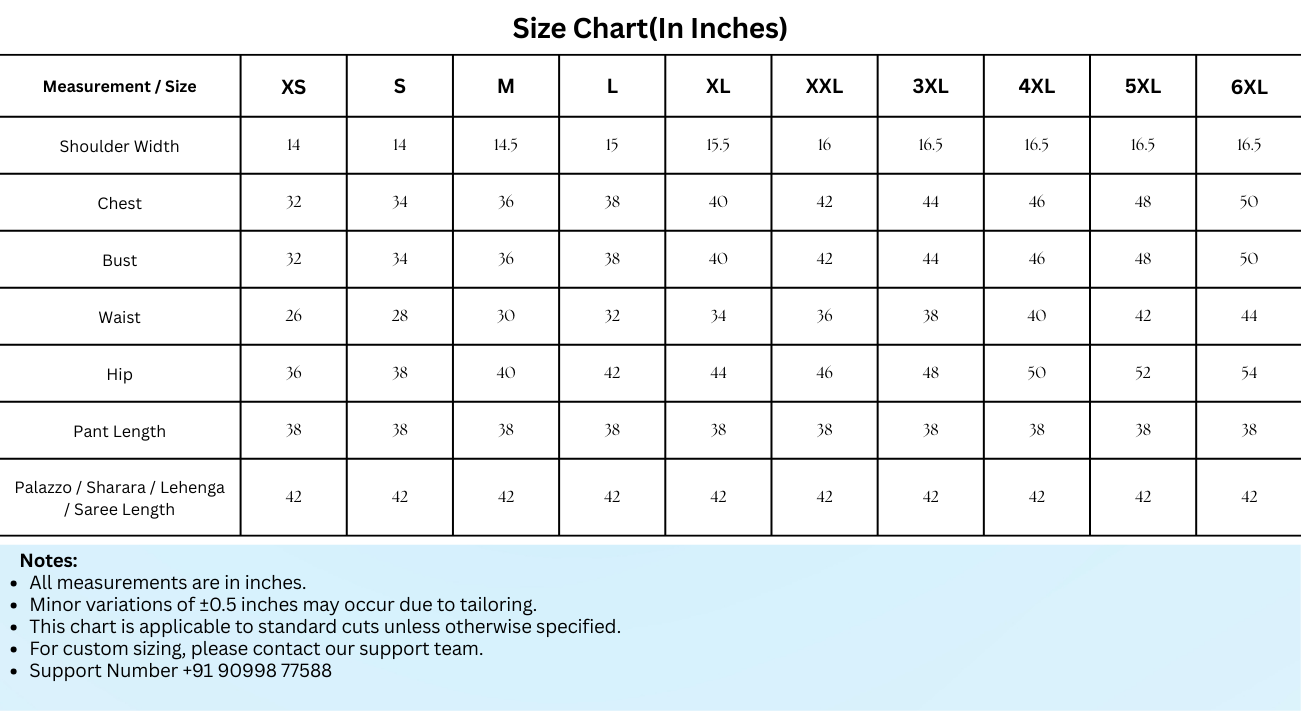The width and height of the screenshot is (1301, 720).
Task: Click the Waist row label
Action: (x=119, y=317)
